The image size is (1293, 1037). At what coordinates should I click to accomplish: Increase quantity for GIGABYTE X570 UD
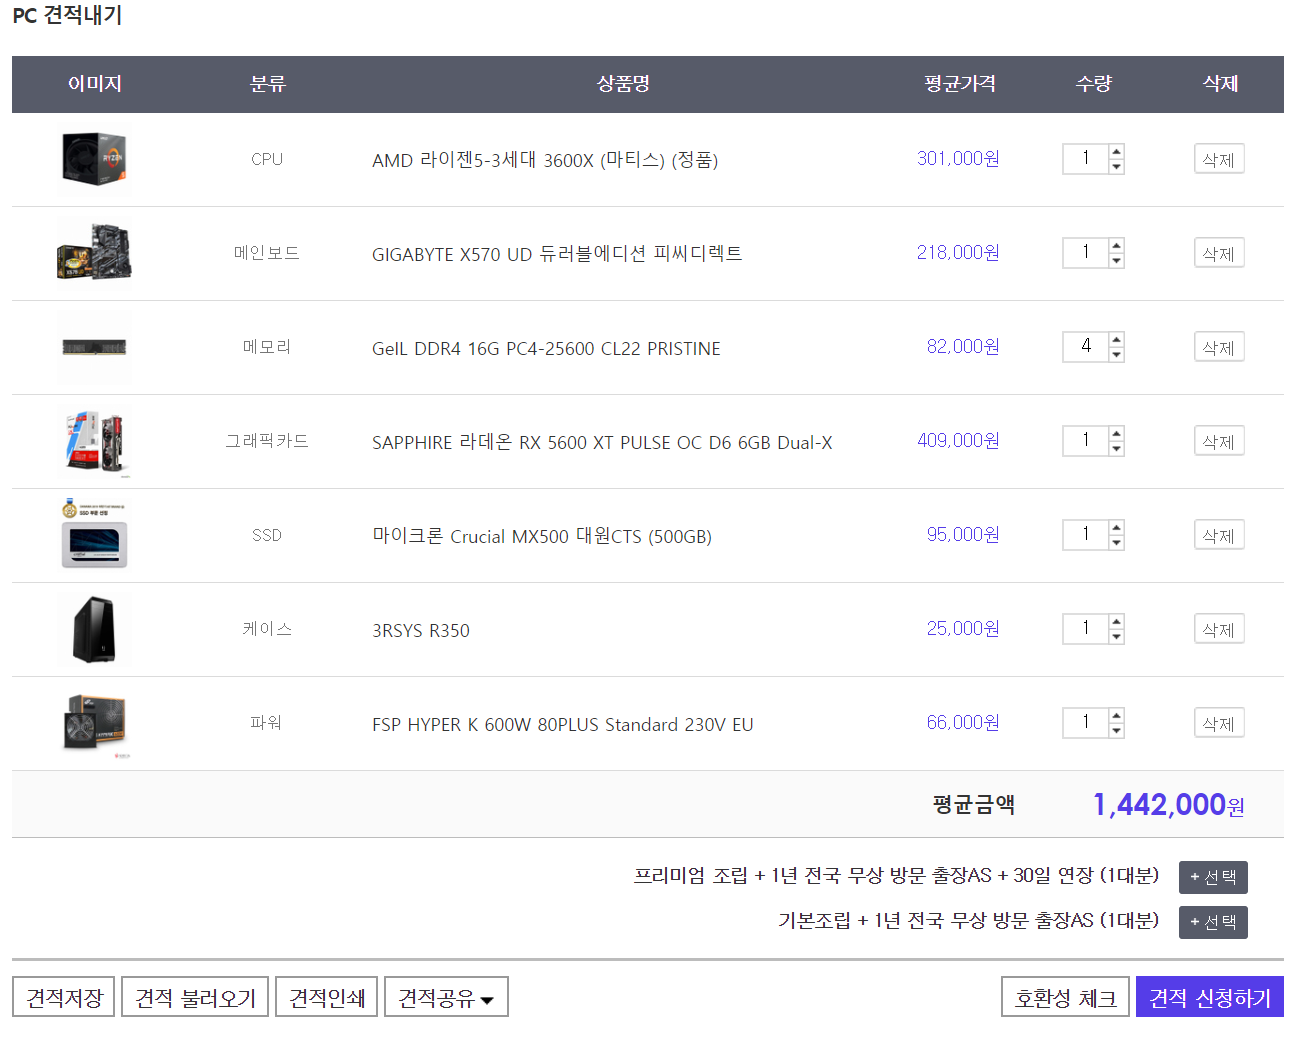tap(1116, 246)
